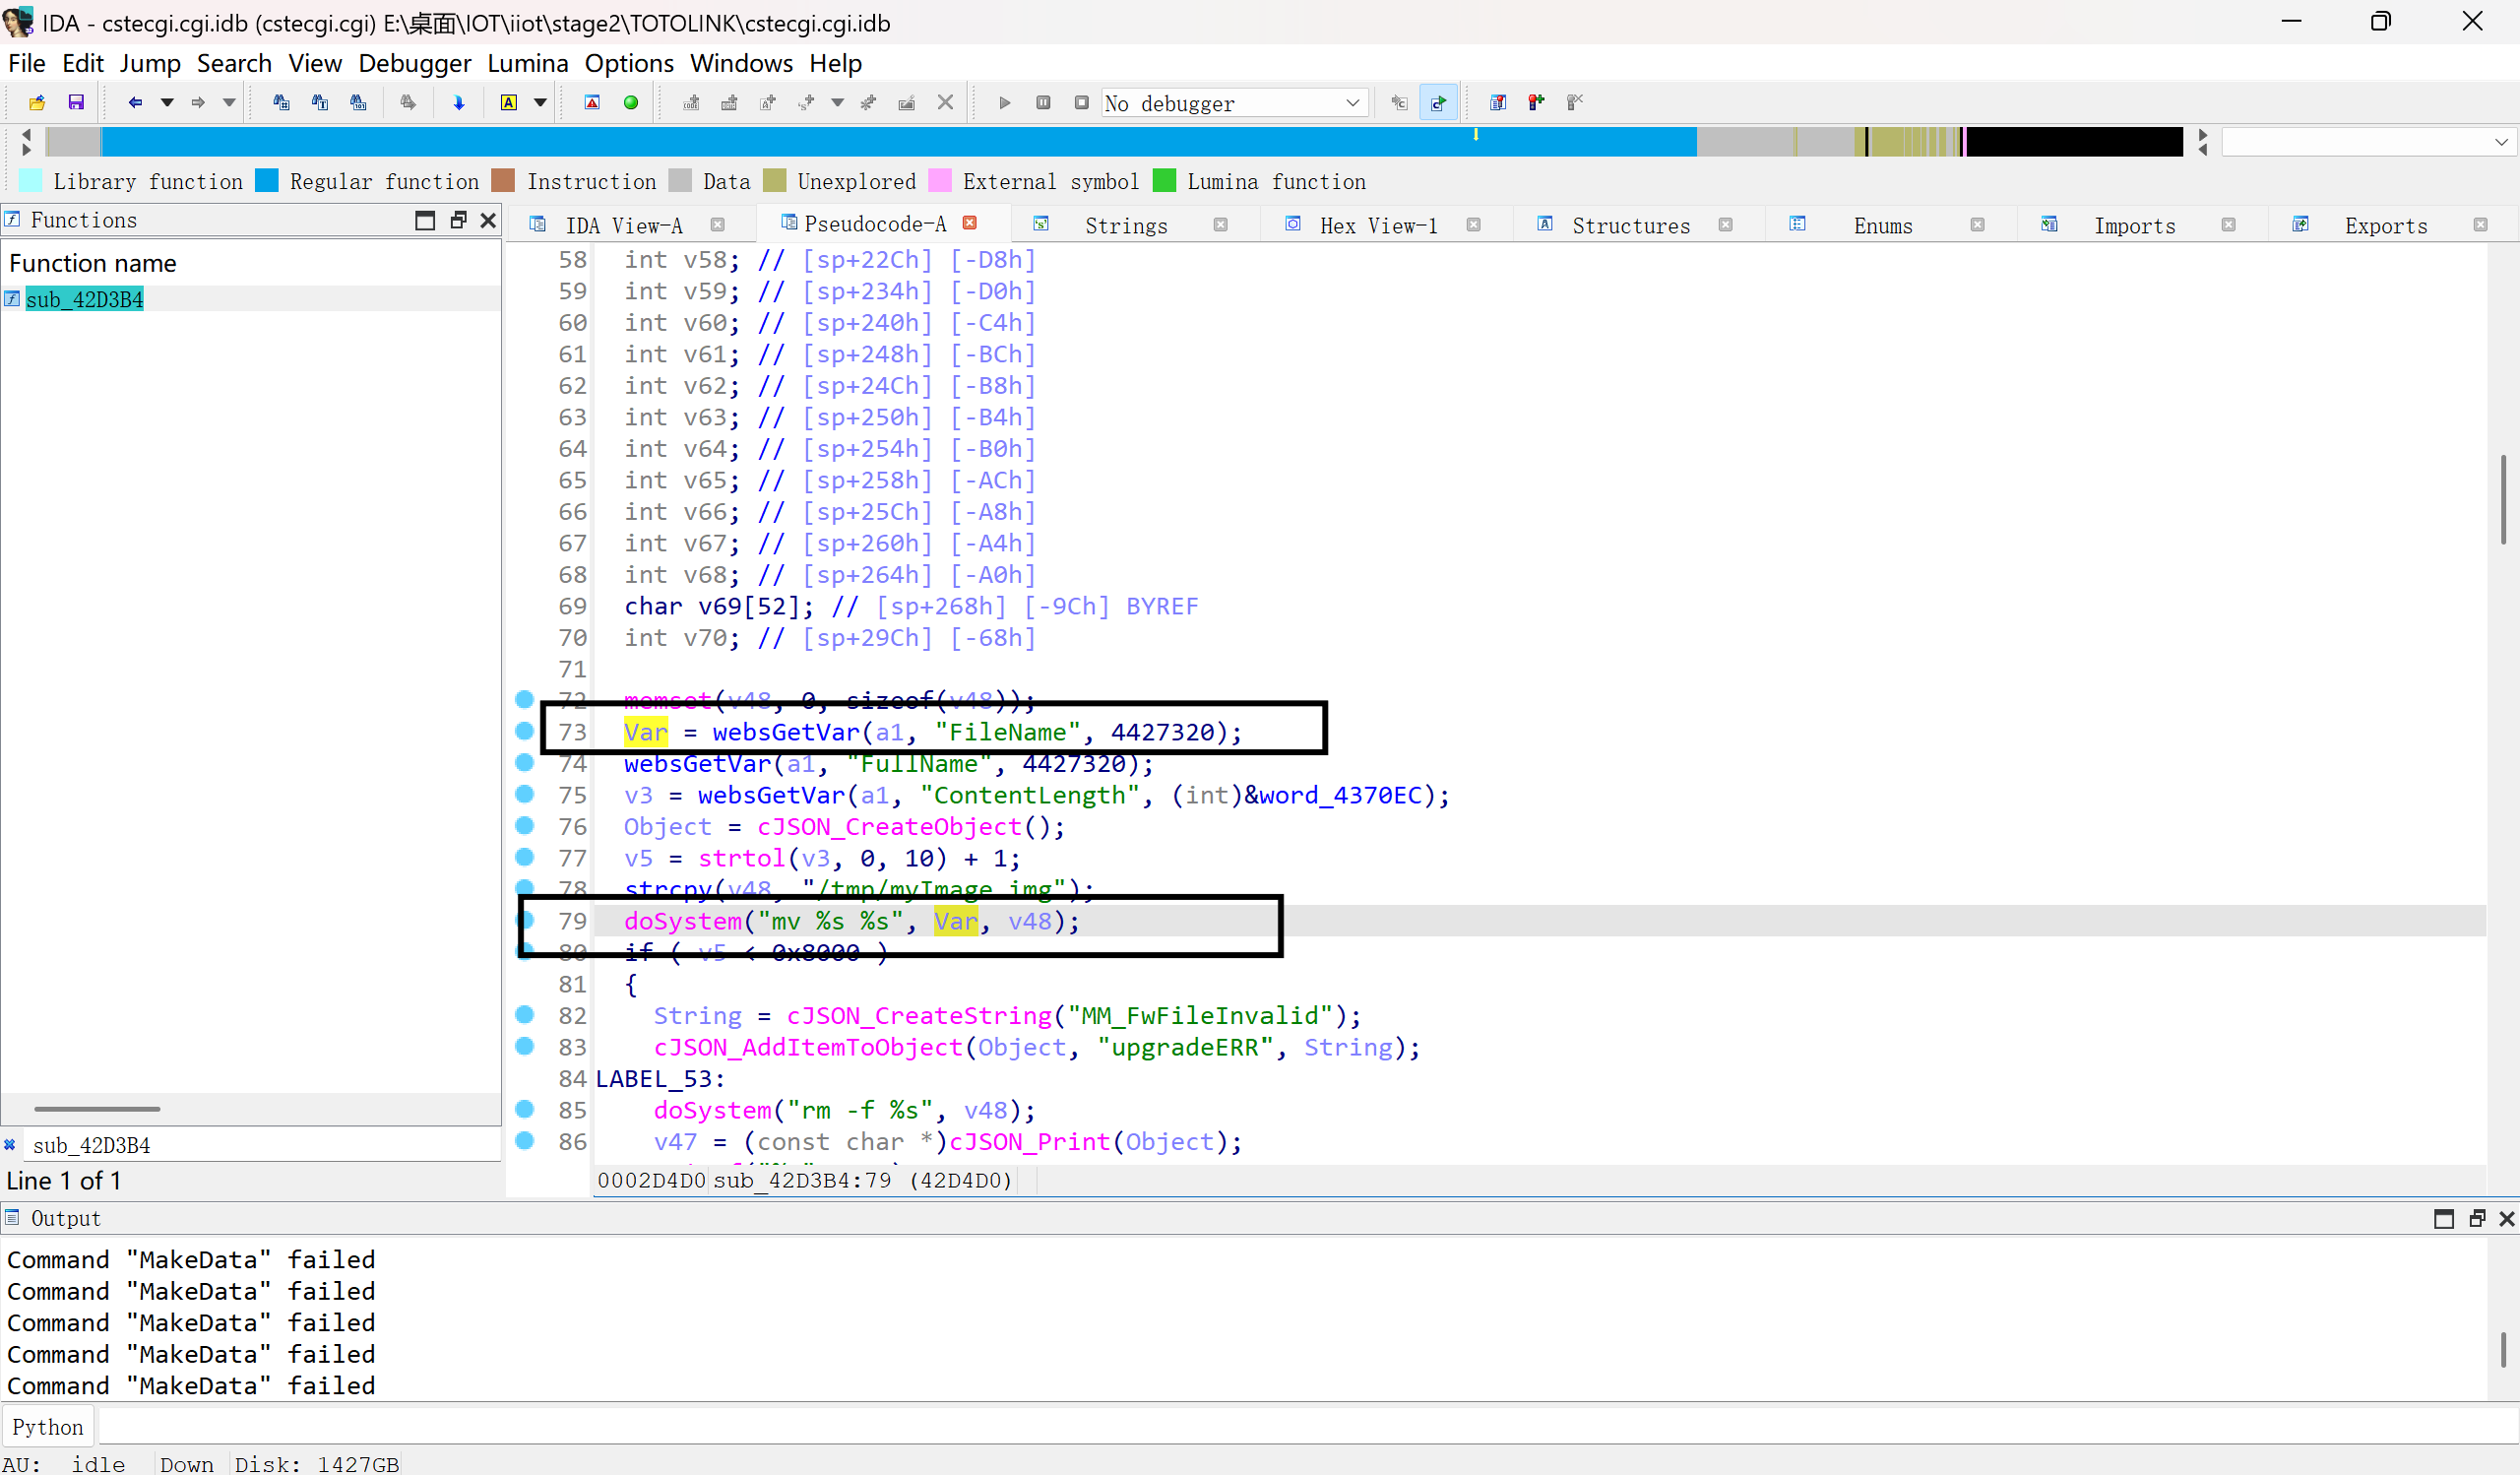Click the navigation band blue region

(898, 142)
